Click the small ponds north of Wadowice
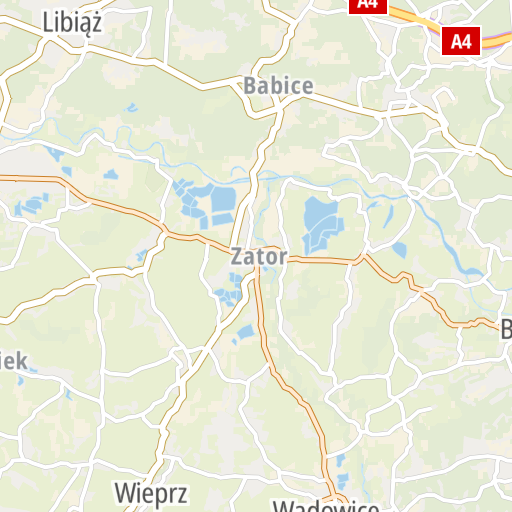Viewport: 512px width, 512px height. 341,471
